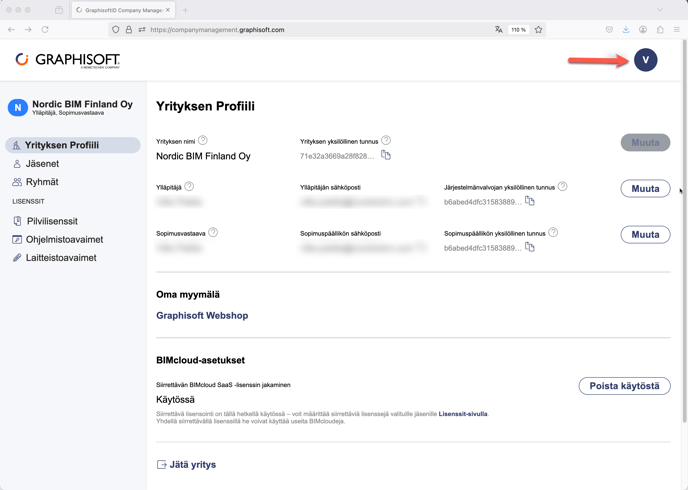This screenshot has width=688, height=490.
Task: Go back to previous page
Action: pos(11,29)
